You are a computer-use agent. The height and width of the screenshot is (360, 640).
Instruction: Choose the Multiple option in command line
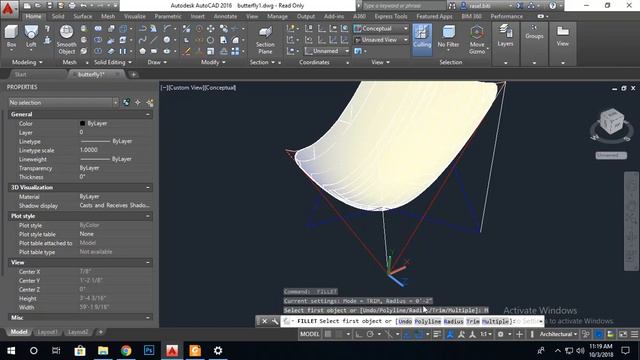(x=496, y=321)
